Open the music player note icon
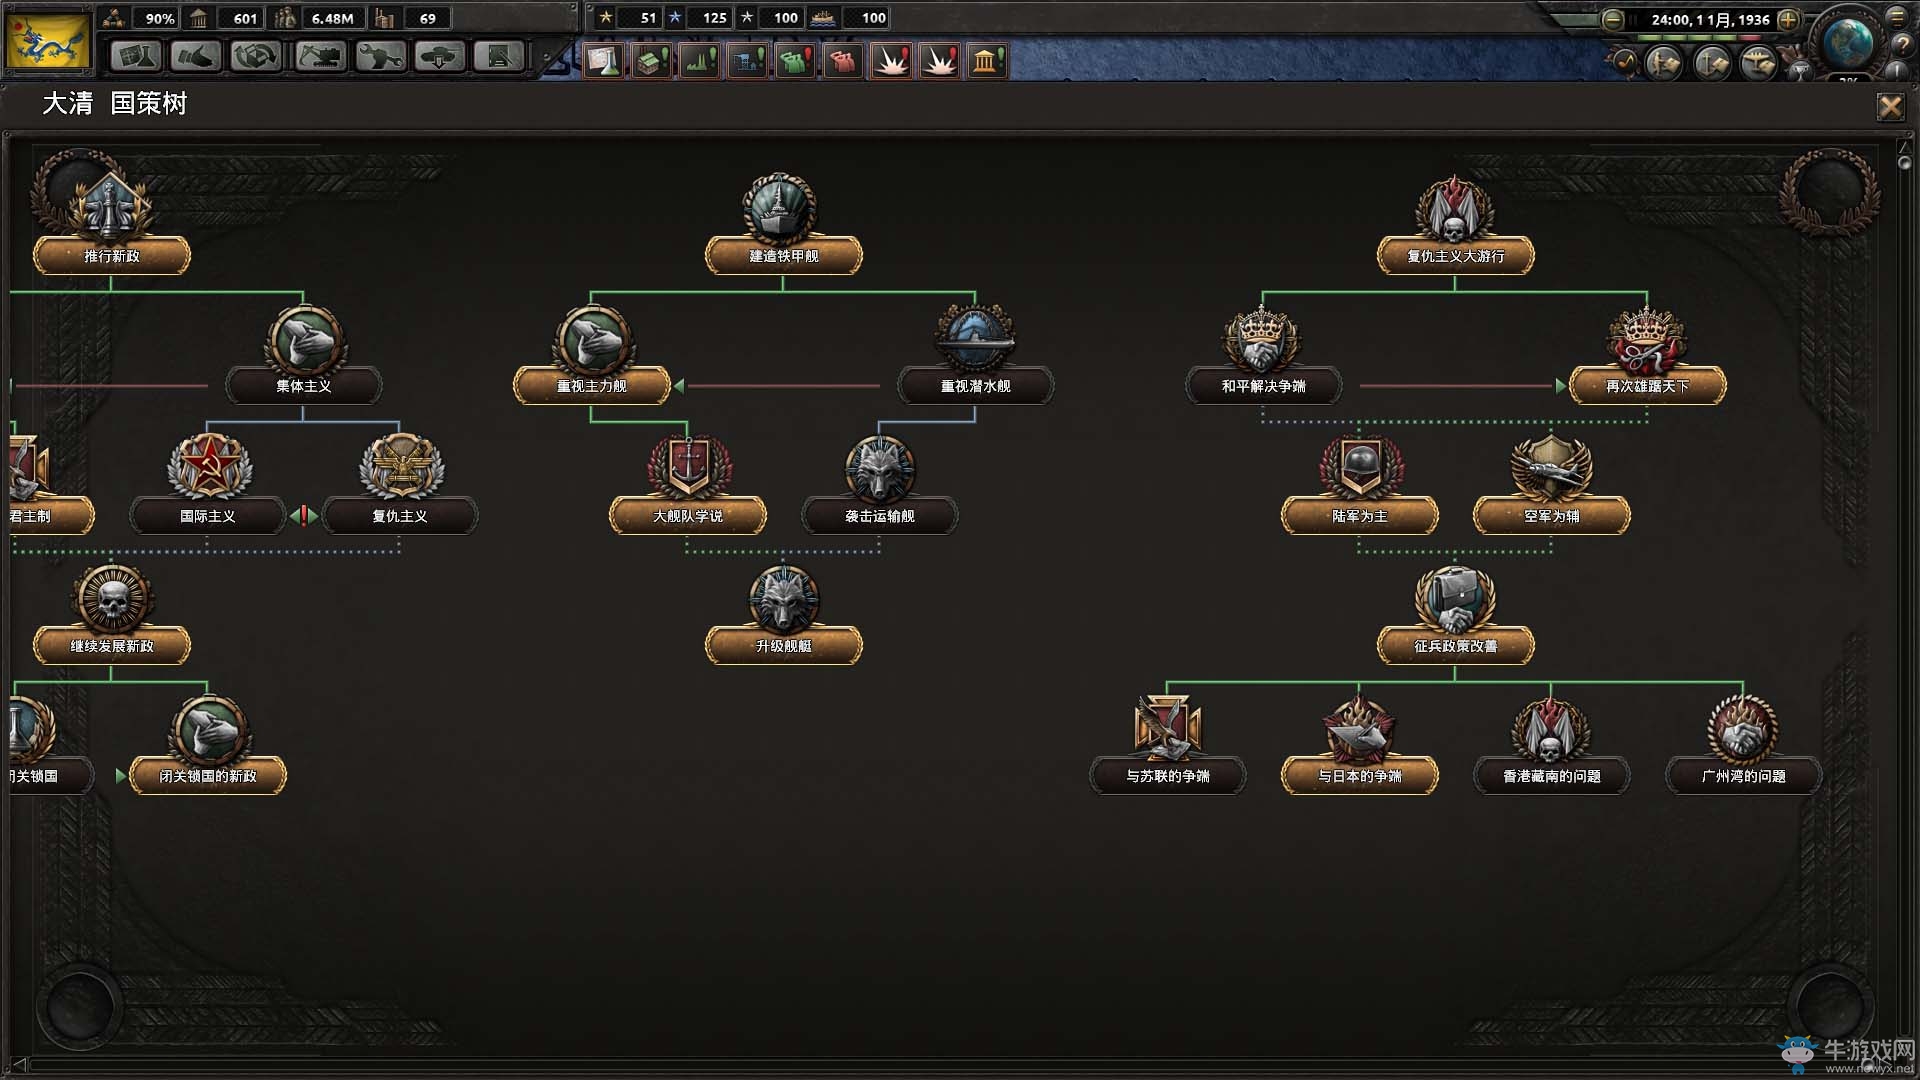This screenshot has height=1080, width=1920. 1624,63
